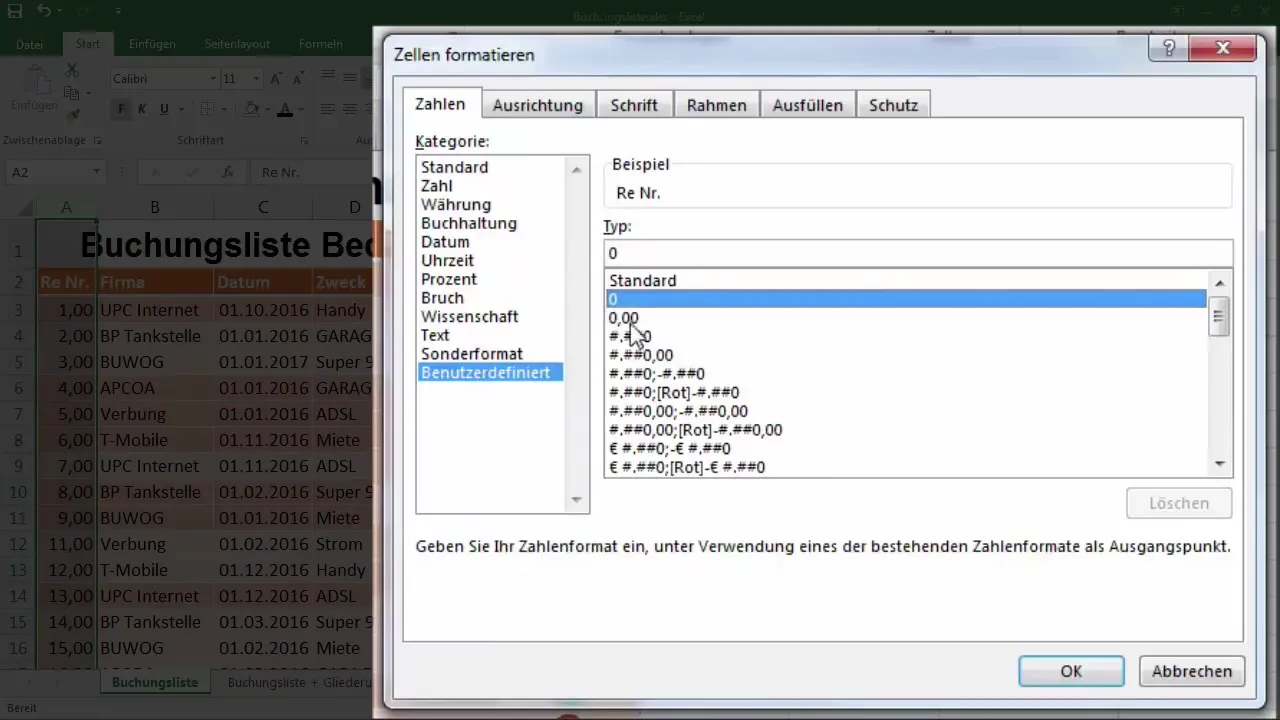The height and width of the screenshot is (720, 1280).
Task: Click the help question mark button in the dialog
Action: tap(1168, 48)
